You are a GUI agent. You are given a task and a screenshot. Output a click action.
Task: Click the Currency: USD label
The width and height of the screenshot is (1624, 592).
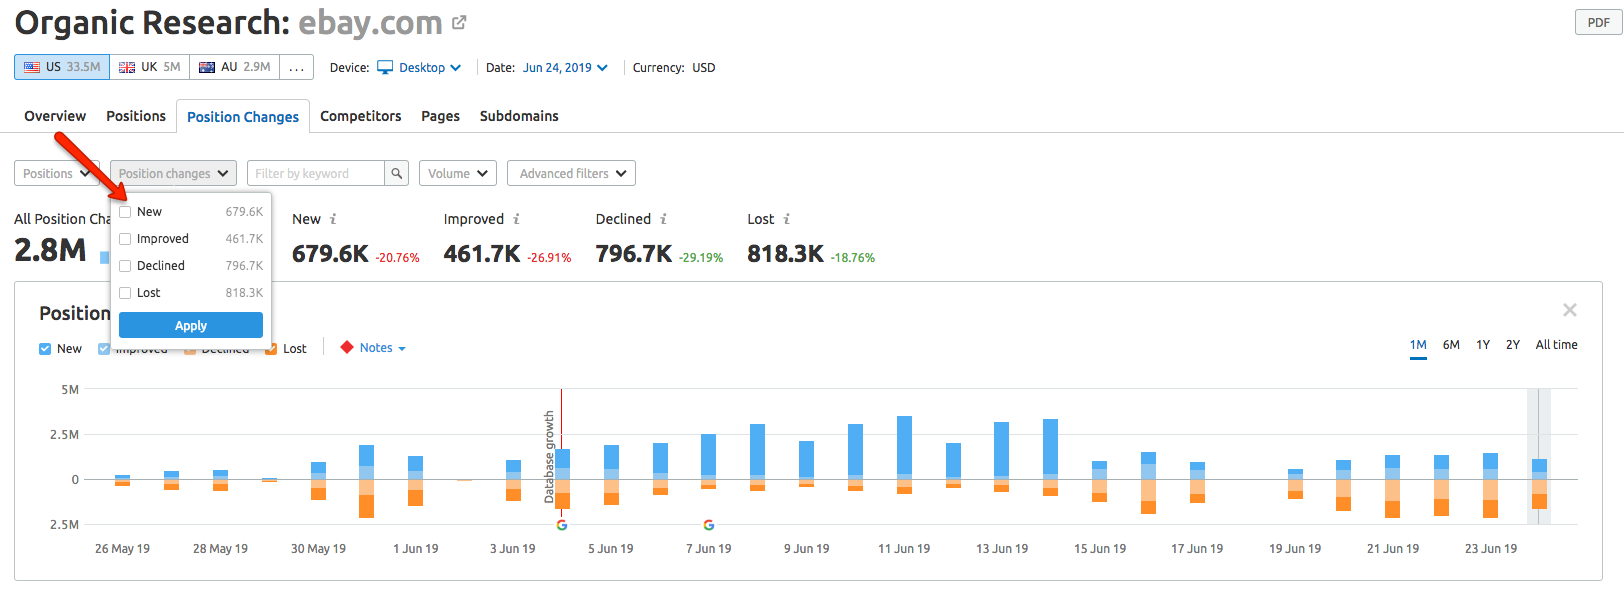click(674, 67)
